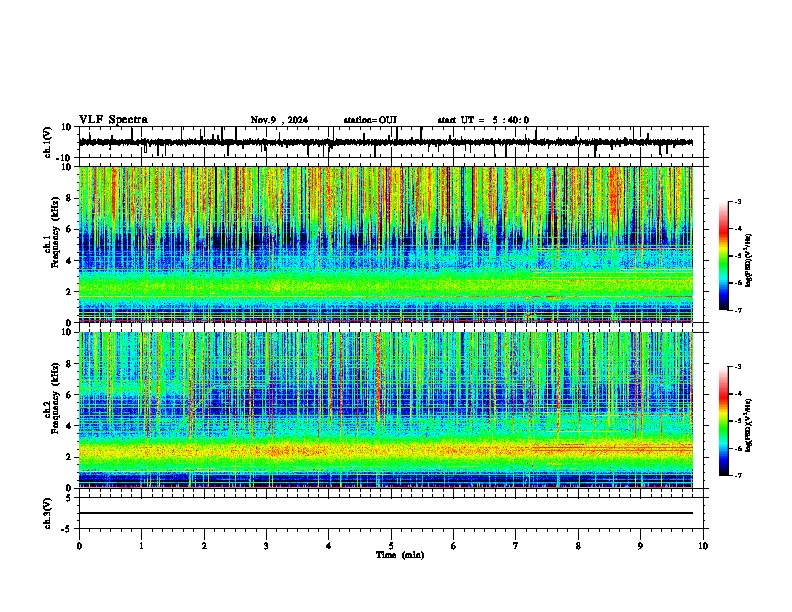Click the "6" tick on the time axis
This screenshot has width=792, height=612.
[454, 546]
